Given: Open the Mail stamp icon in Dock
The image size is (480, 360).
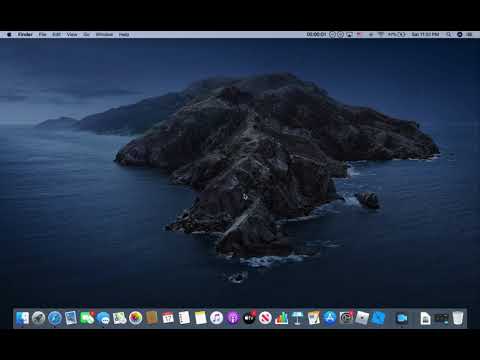Looking at the screenshot, I should pos(71,318).
